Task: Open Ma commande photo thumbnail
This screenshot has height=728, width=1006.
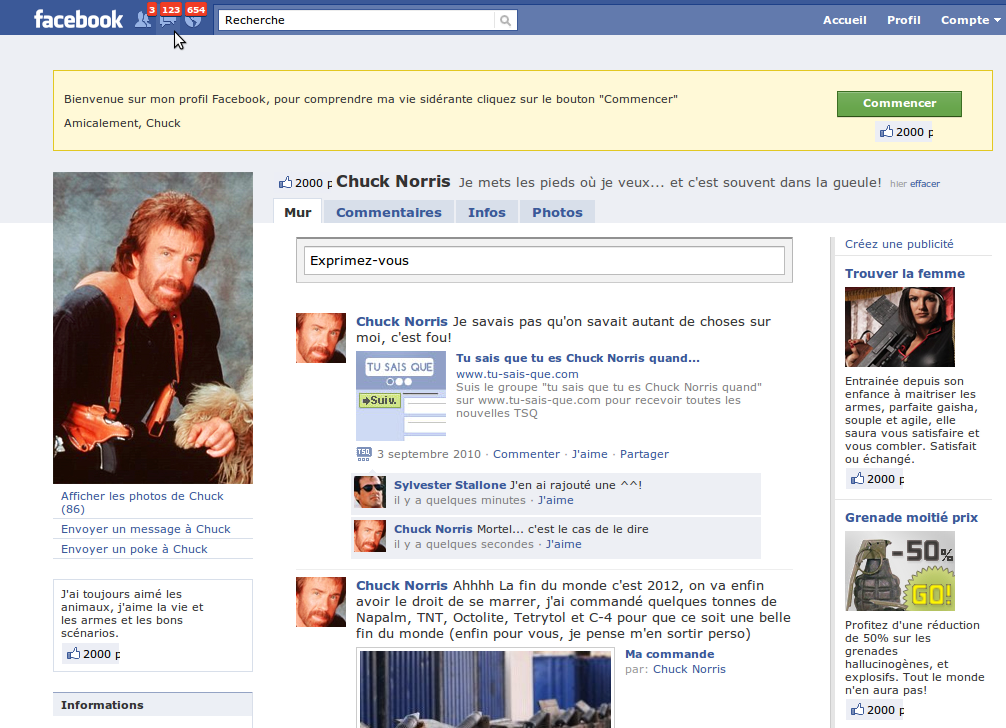Action: [x=486, y=688]
